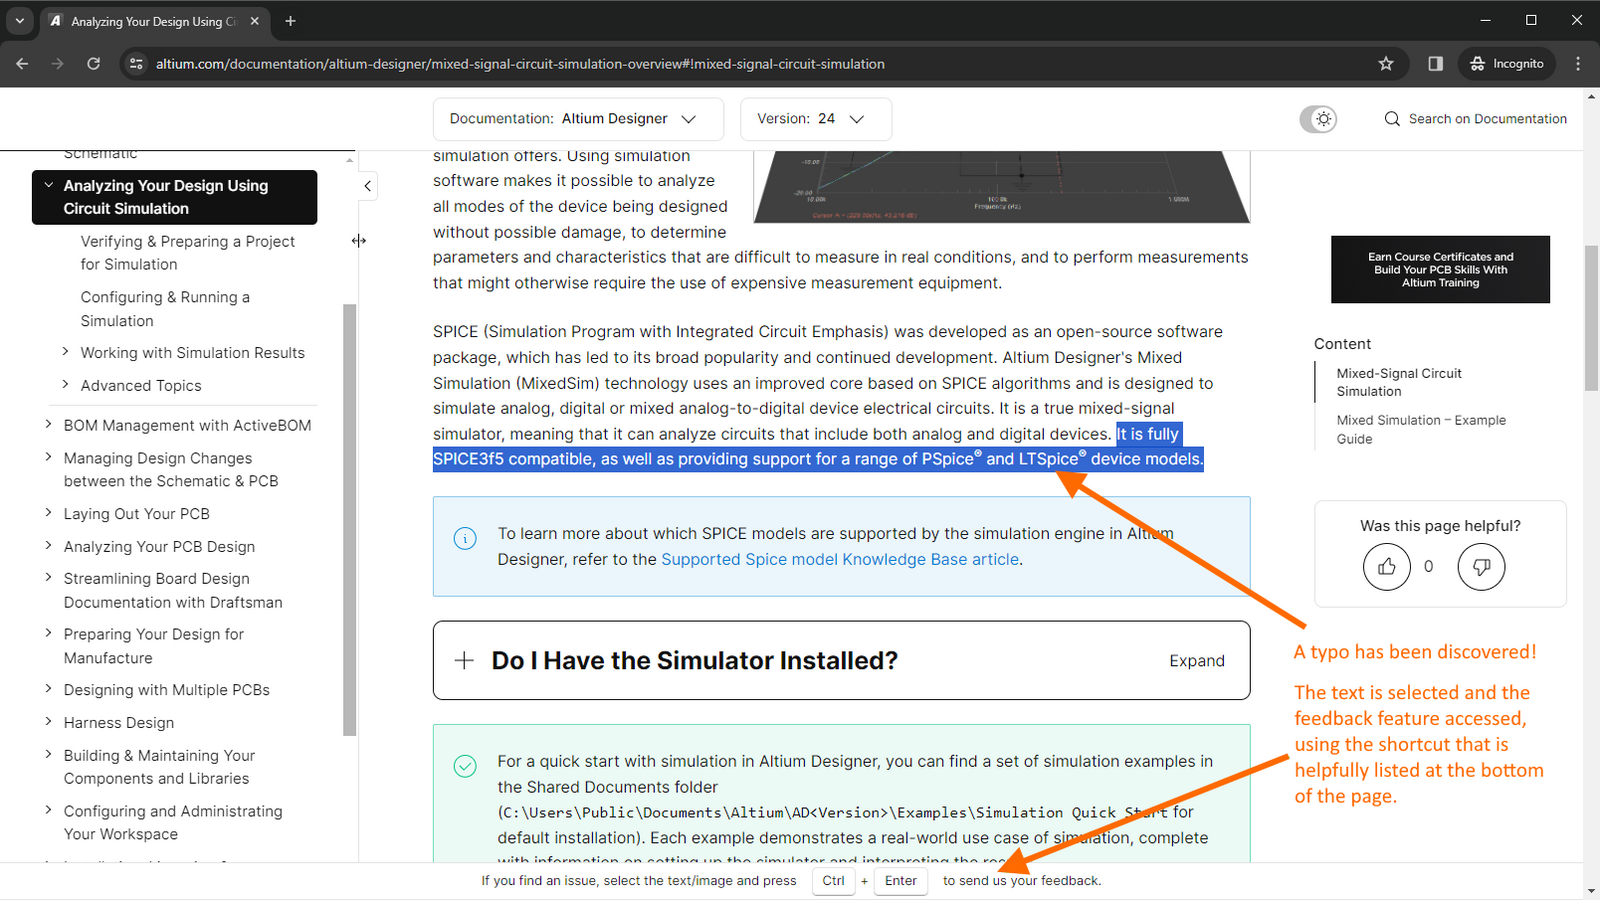
Task: Maximize the browser window
Action: click(x=1531, y=20)
